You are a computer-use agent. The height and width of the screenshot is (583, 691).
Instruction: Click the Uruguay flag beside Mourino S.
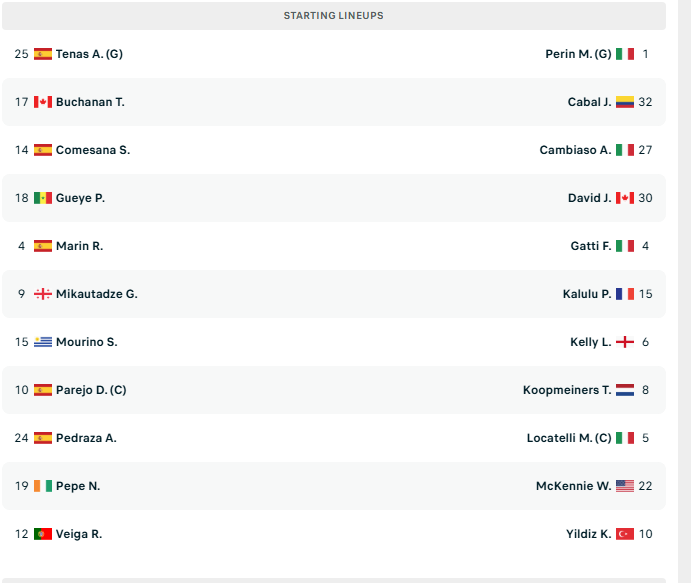click(x=42, y=342)
